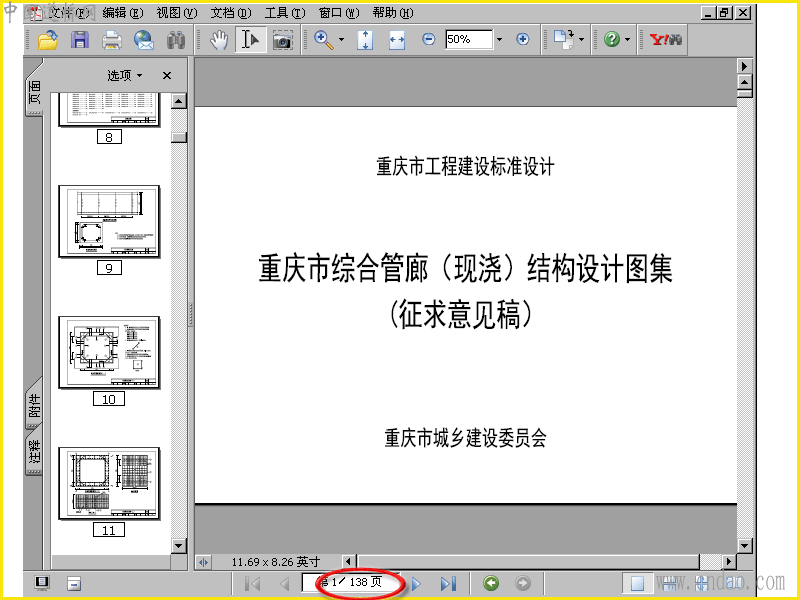The image size is (800, 600).
Task: Open search with the binoculars icon
Action: click(176, 39)
